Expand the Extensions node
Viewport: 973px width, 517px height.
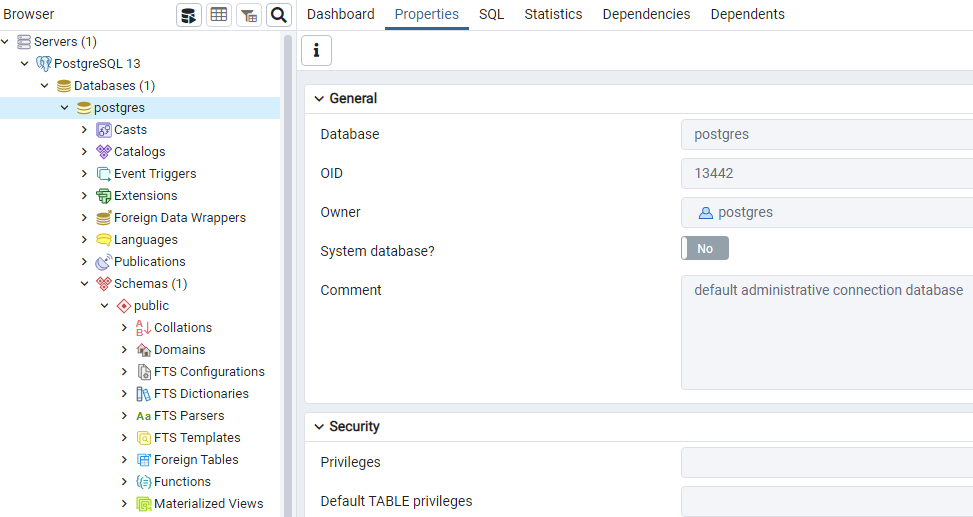(84, 196)
